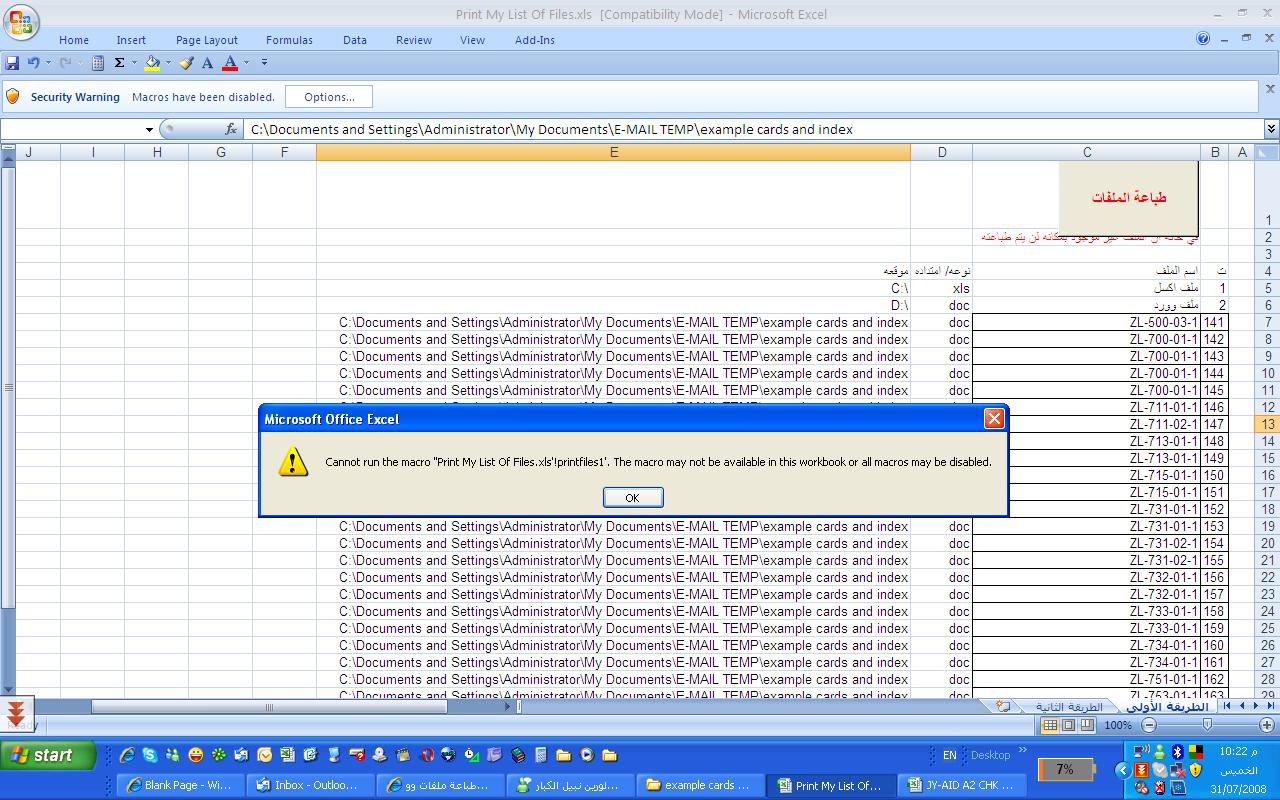
Task: Open the Page Layout ribbon tab
Action: coord(207,40)
